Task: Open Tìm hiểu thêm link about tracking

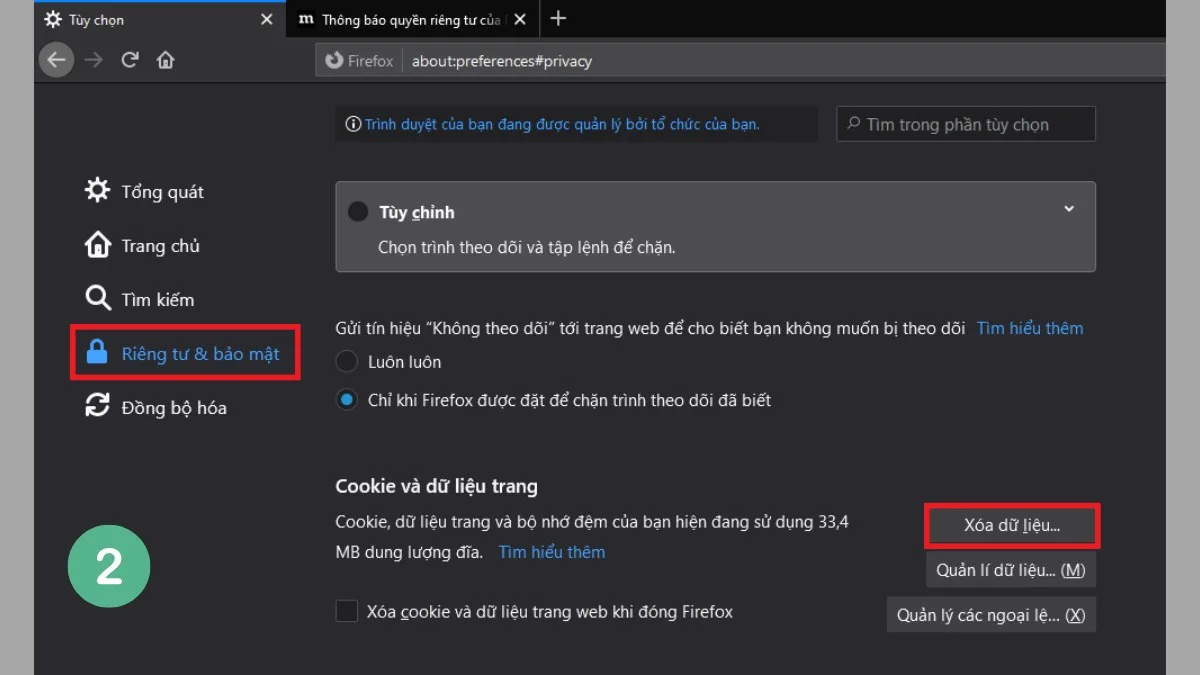Action: click(x=1030, y=328)
